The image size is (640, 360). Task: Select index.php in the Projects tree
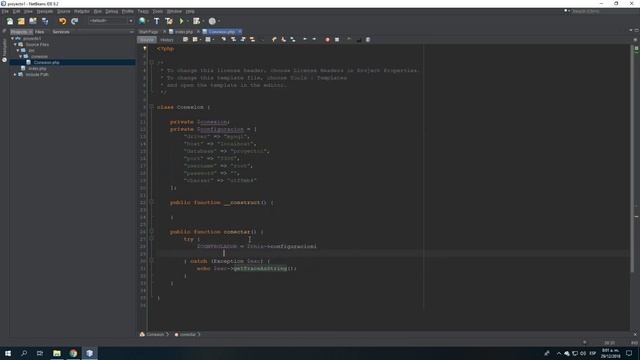click(37, 69)
